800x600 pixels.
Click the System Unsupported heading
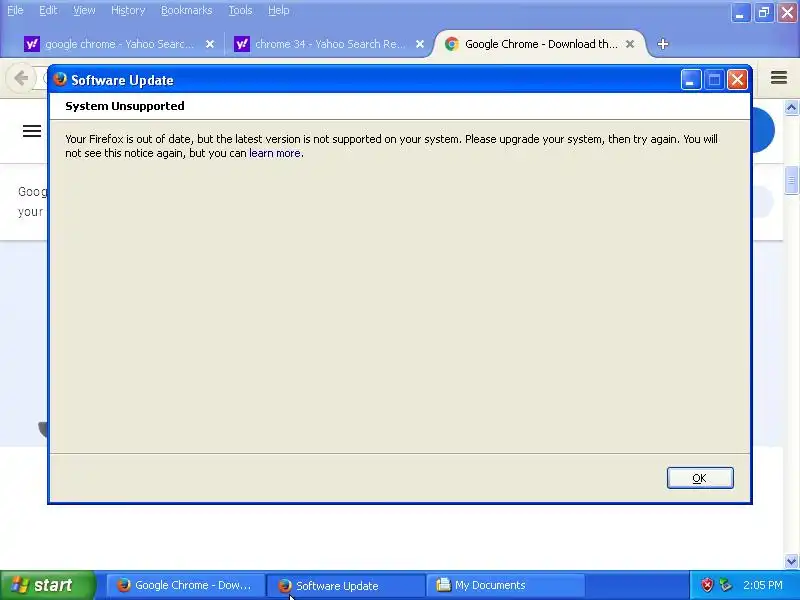[124, 106]
